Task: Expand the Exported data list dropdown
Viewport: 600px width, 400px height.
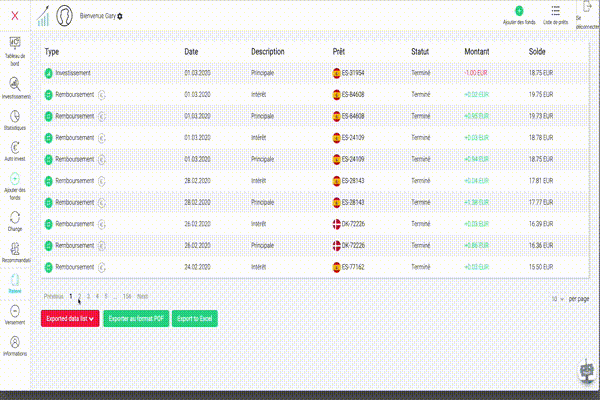Action: (x=70, y=318)
